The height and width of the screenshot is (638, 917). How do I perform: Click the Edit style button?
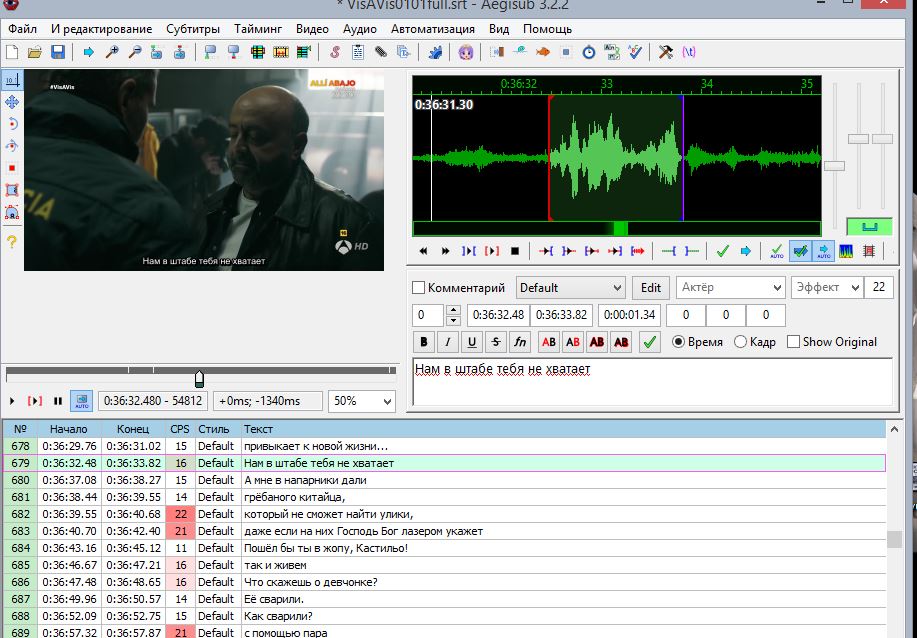click(650, 288)
